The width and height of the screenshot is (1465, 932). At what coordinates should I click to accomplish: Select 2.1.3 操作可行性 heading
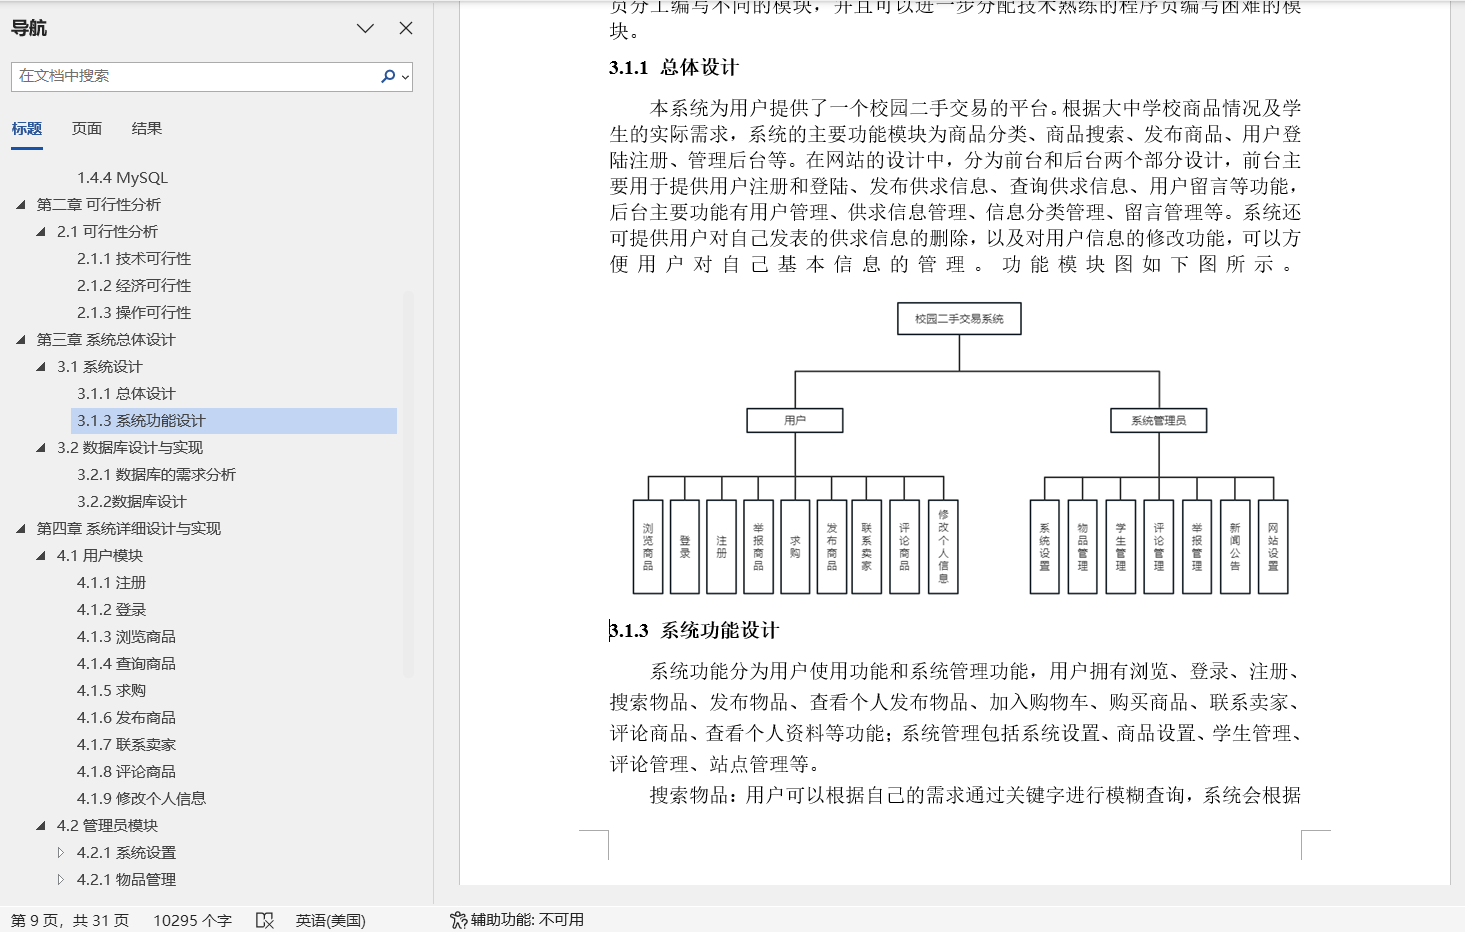point(134,313)
